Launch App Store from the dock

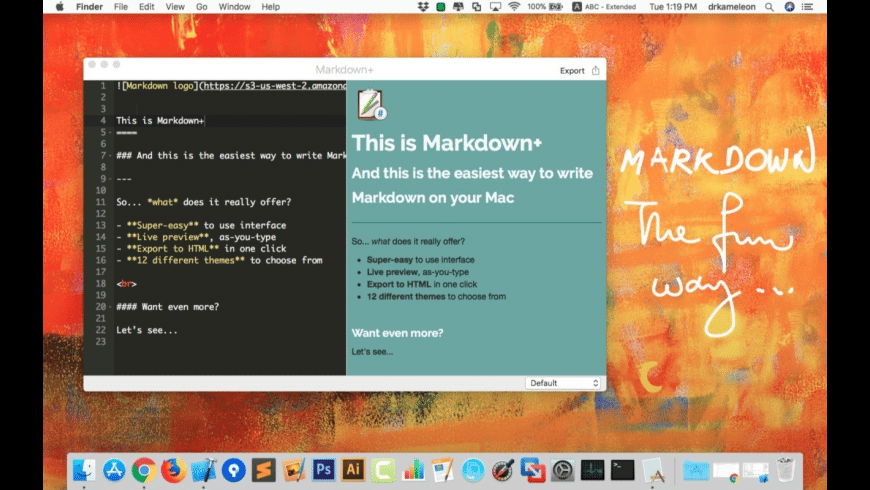(x=114, y=470)
